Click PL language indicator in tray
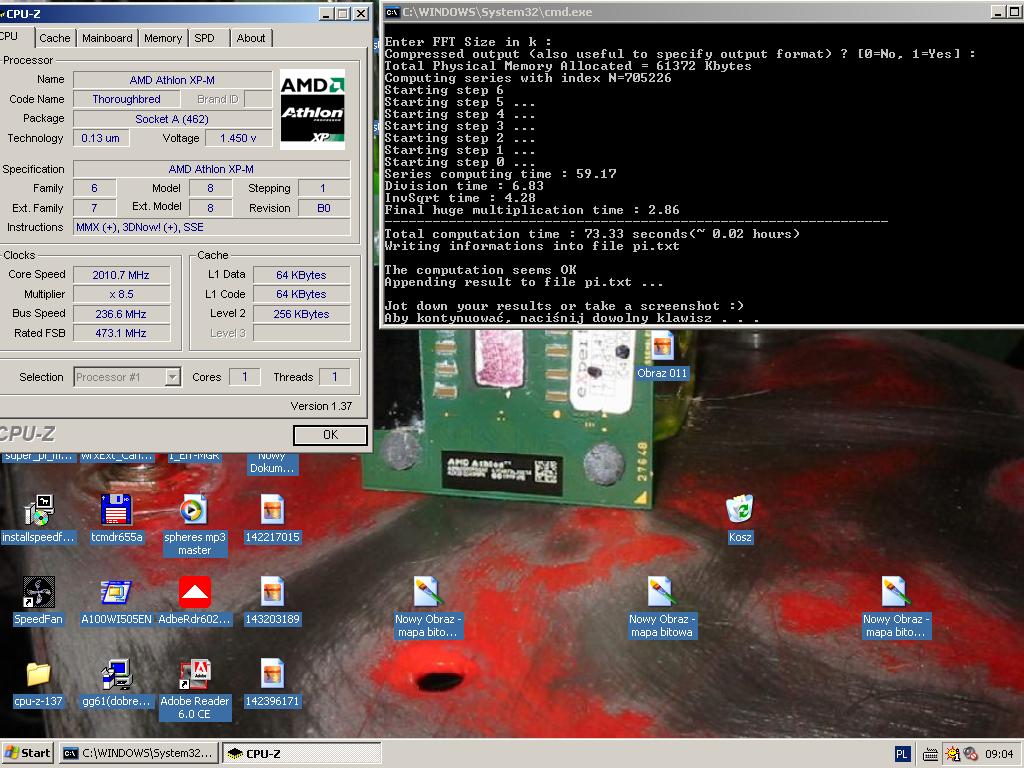This screenshot has width=1024, height=768. click(x=902, y=754)
